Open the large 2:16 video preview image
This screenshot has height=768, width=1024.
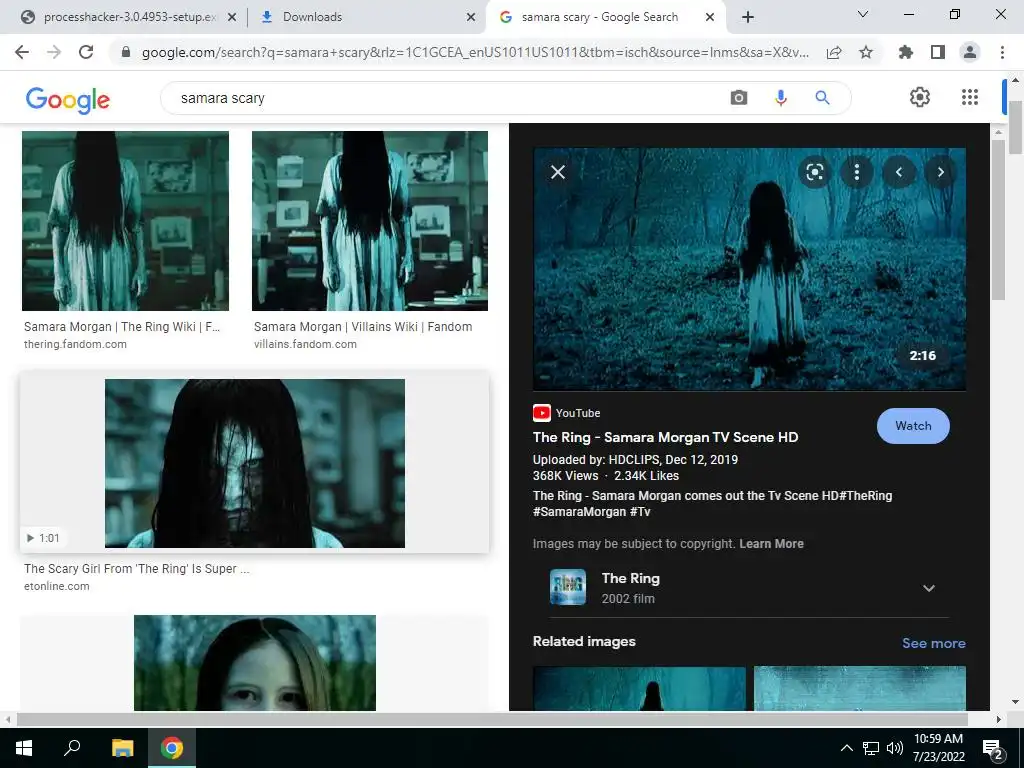(749, 269)
